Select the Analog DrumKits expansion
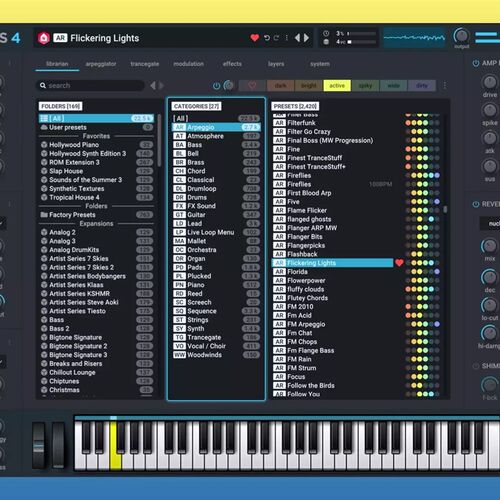500x500 pixels. (96, 250)
